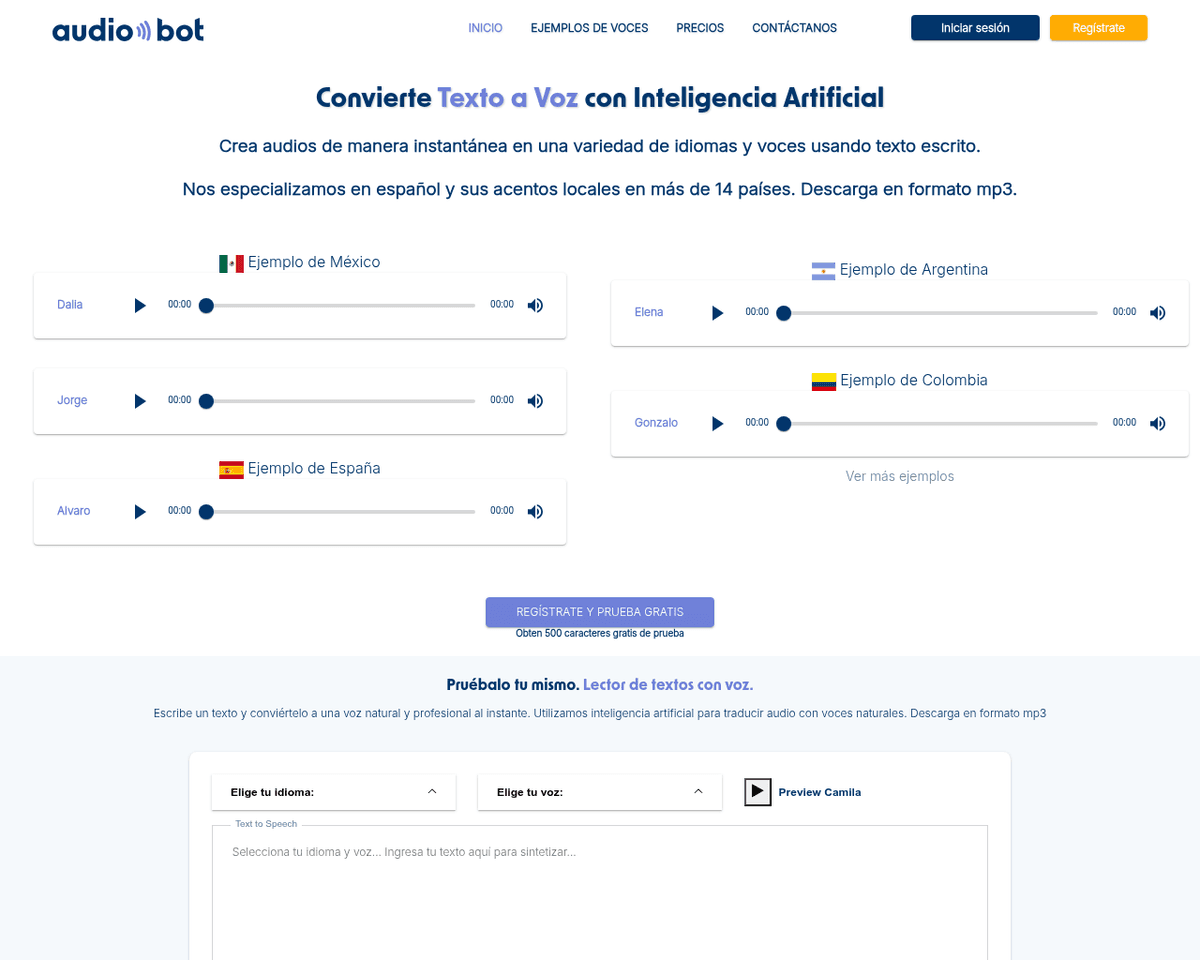Play Jorge's audio example
Screen dimensions: 1200x960
140,401
